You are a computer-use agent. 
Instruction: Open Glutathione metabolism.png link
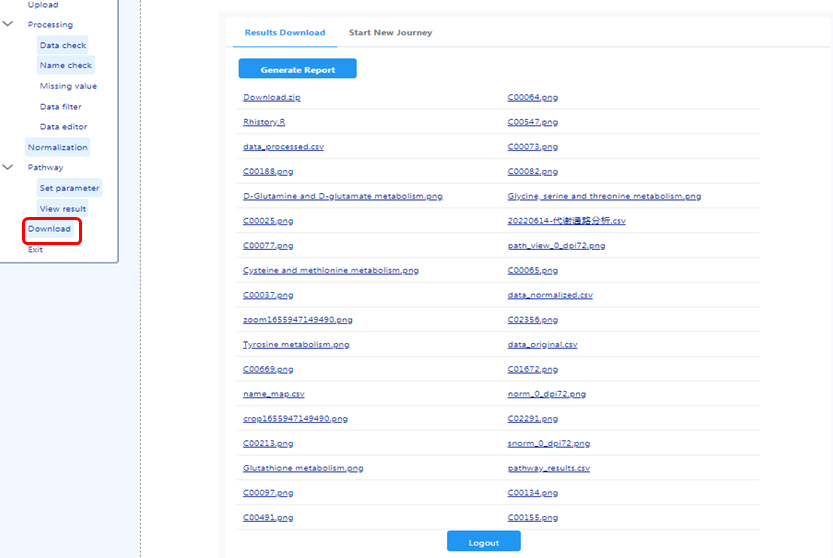(x=303, y=468)
